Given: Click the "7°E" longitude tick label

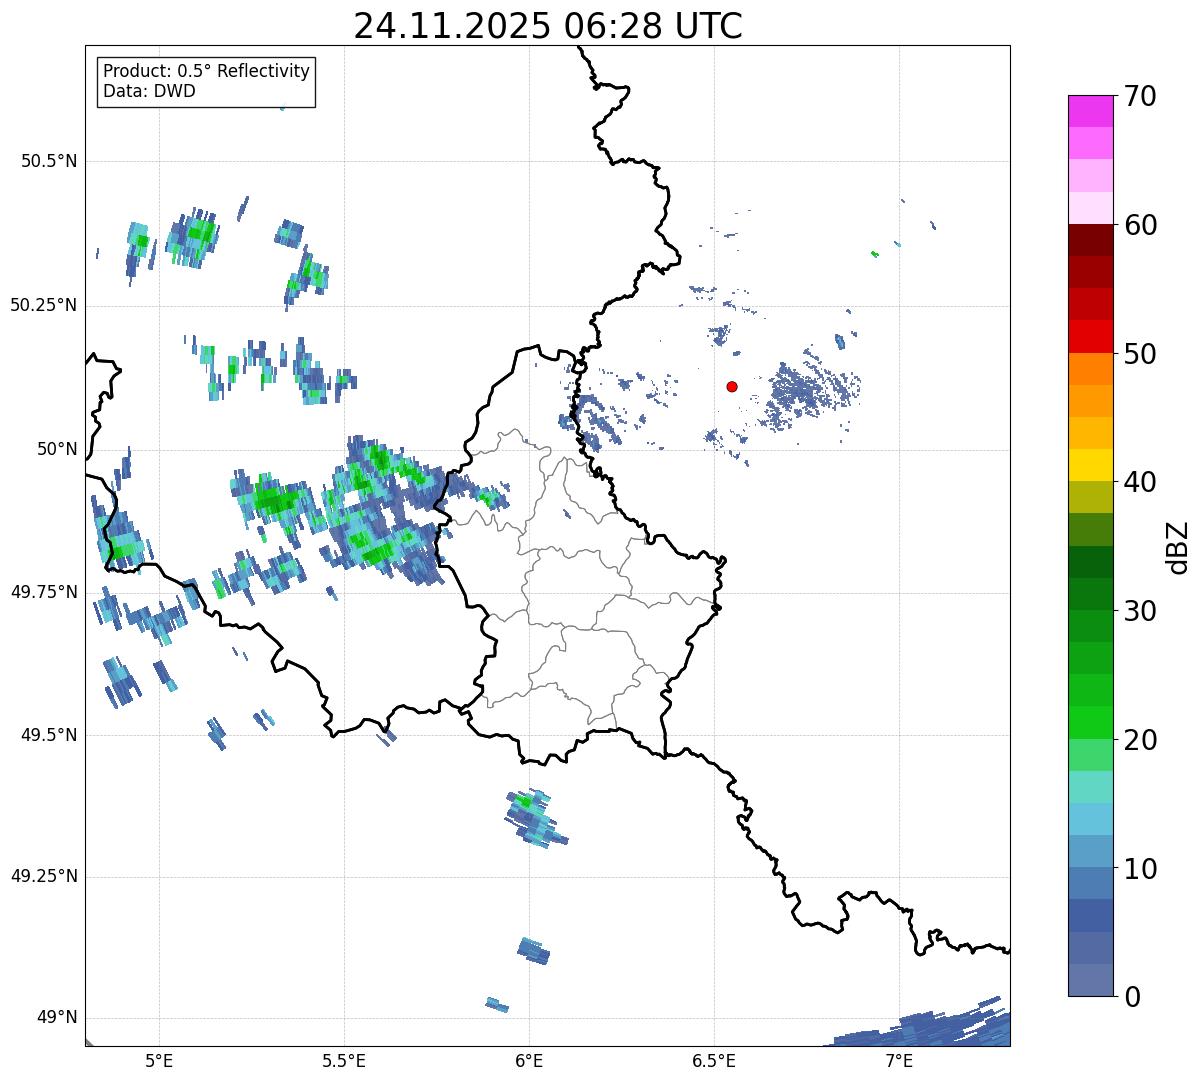Looking at the screenshot, I should click(x=899, y=1060).
